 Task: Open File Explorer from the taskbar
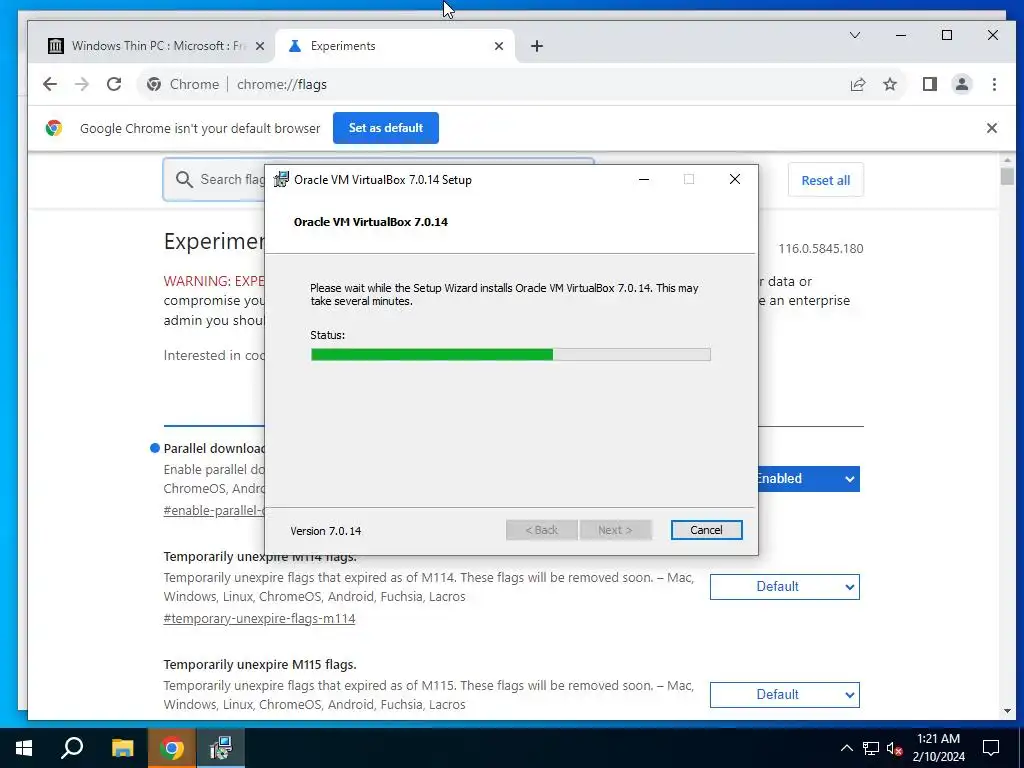click(x=122, y=748)
